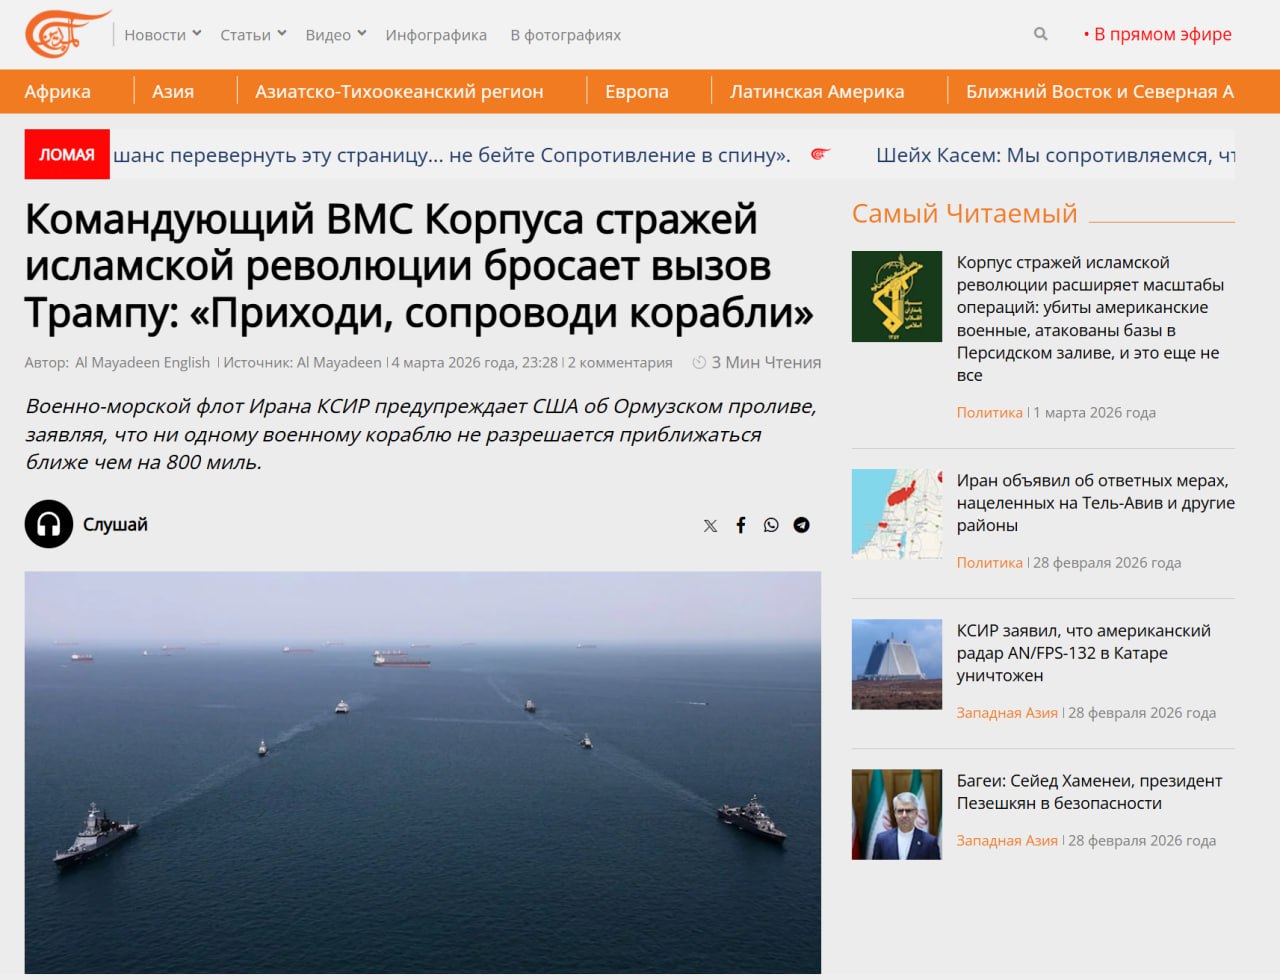
Task: Open the main warships photo
Action: (x=422, y=771)
